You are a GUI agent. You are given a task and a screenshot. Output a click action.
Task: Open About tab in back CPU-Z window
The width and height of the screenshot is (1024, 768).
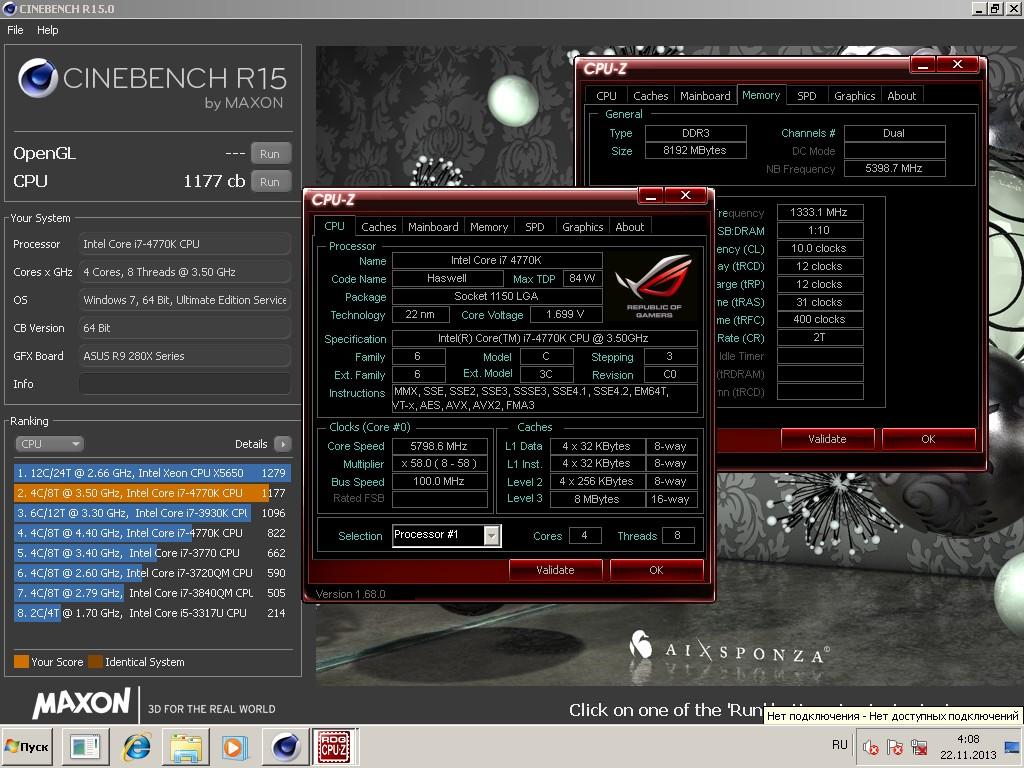(901, 96)
